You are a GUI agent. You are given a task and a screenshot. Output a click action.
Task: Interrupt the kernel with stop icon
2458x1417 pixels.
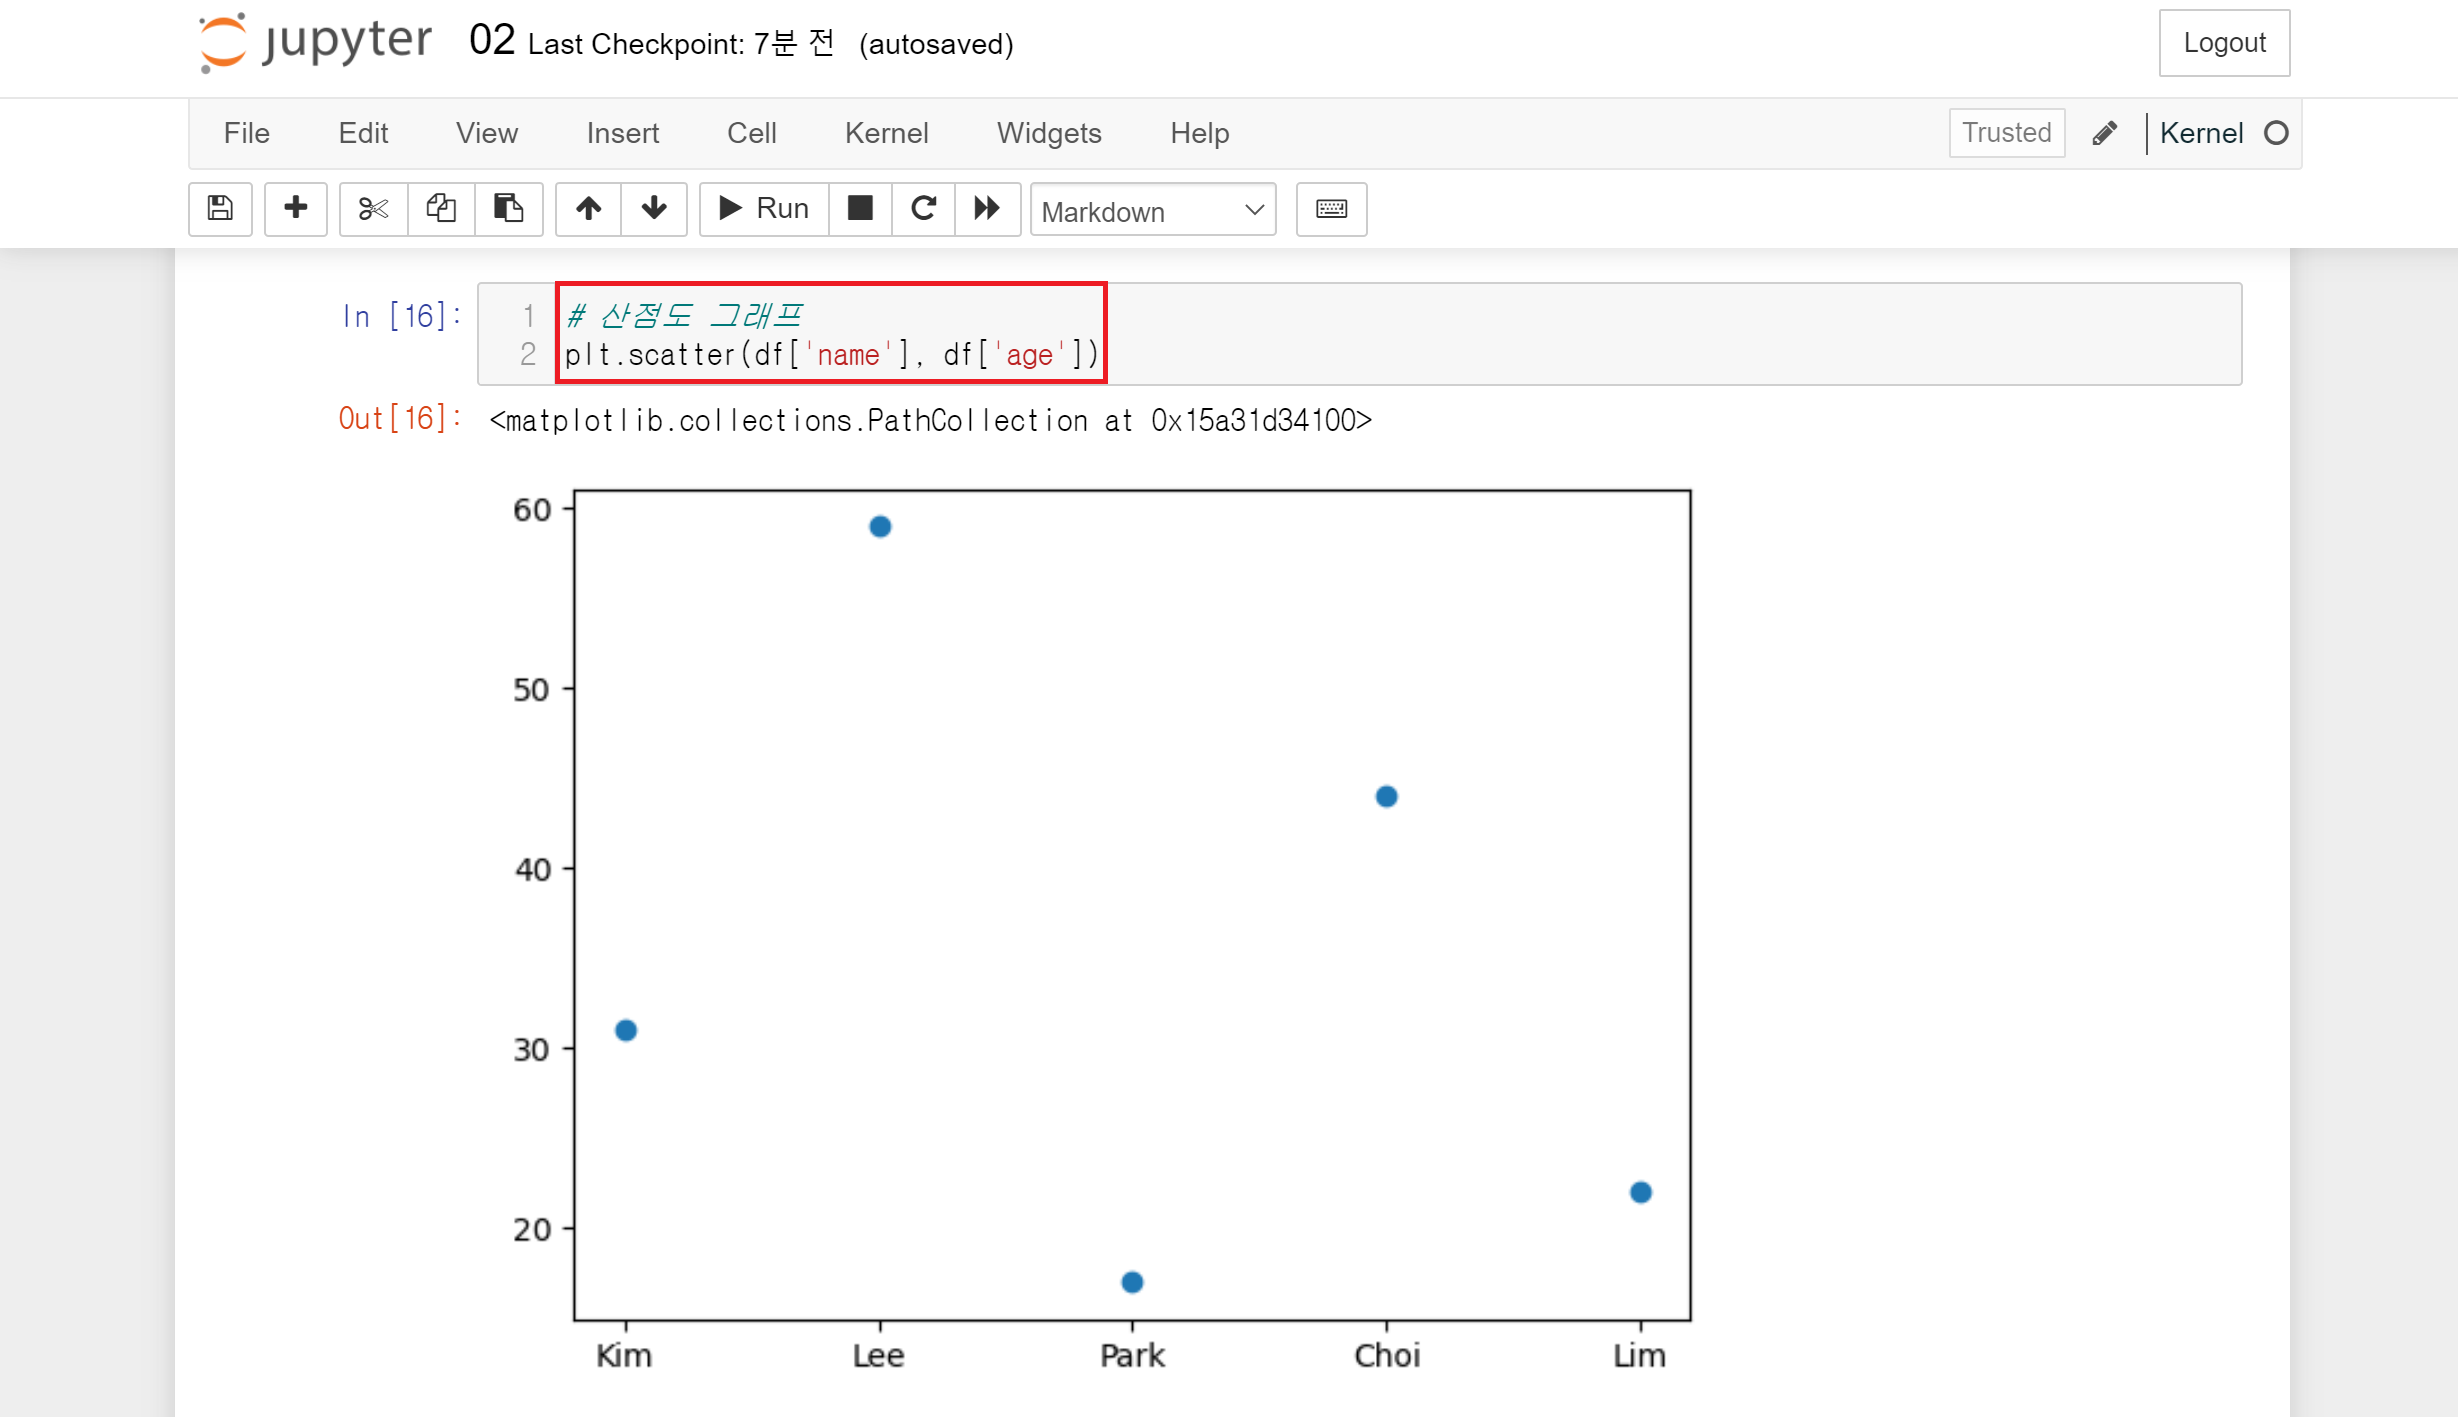pyautogui.click(x=860, y=208)
